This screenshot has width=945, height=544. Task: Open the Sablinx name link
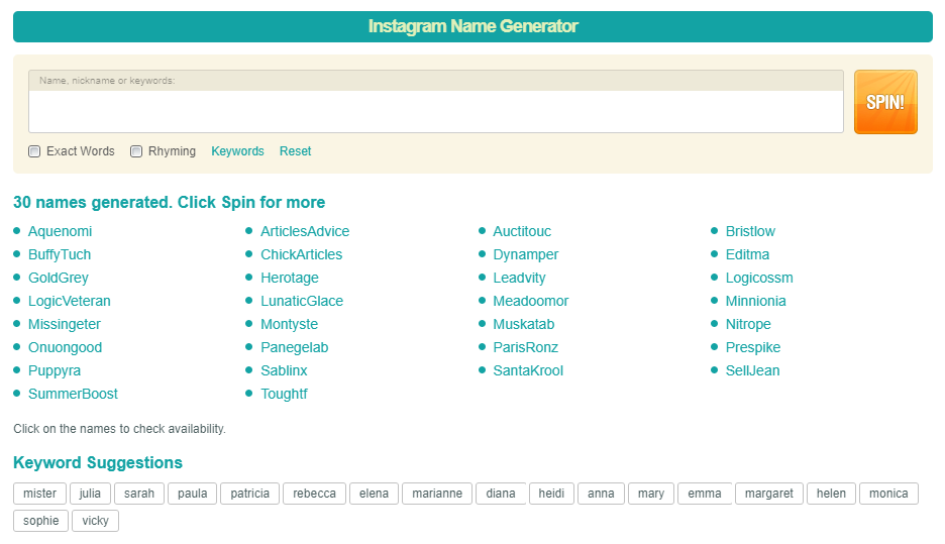coord(284,370)
